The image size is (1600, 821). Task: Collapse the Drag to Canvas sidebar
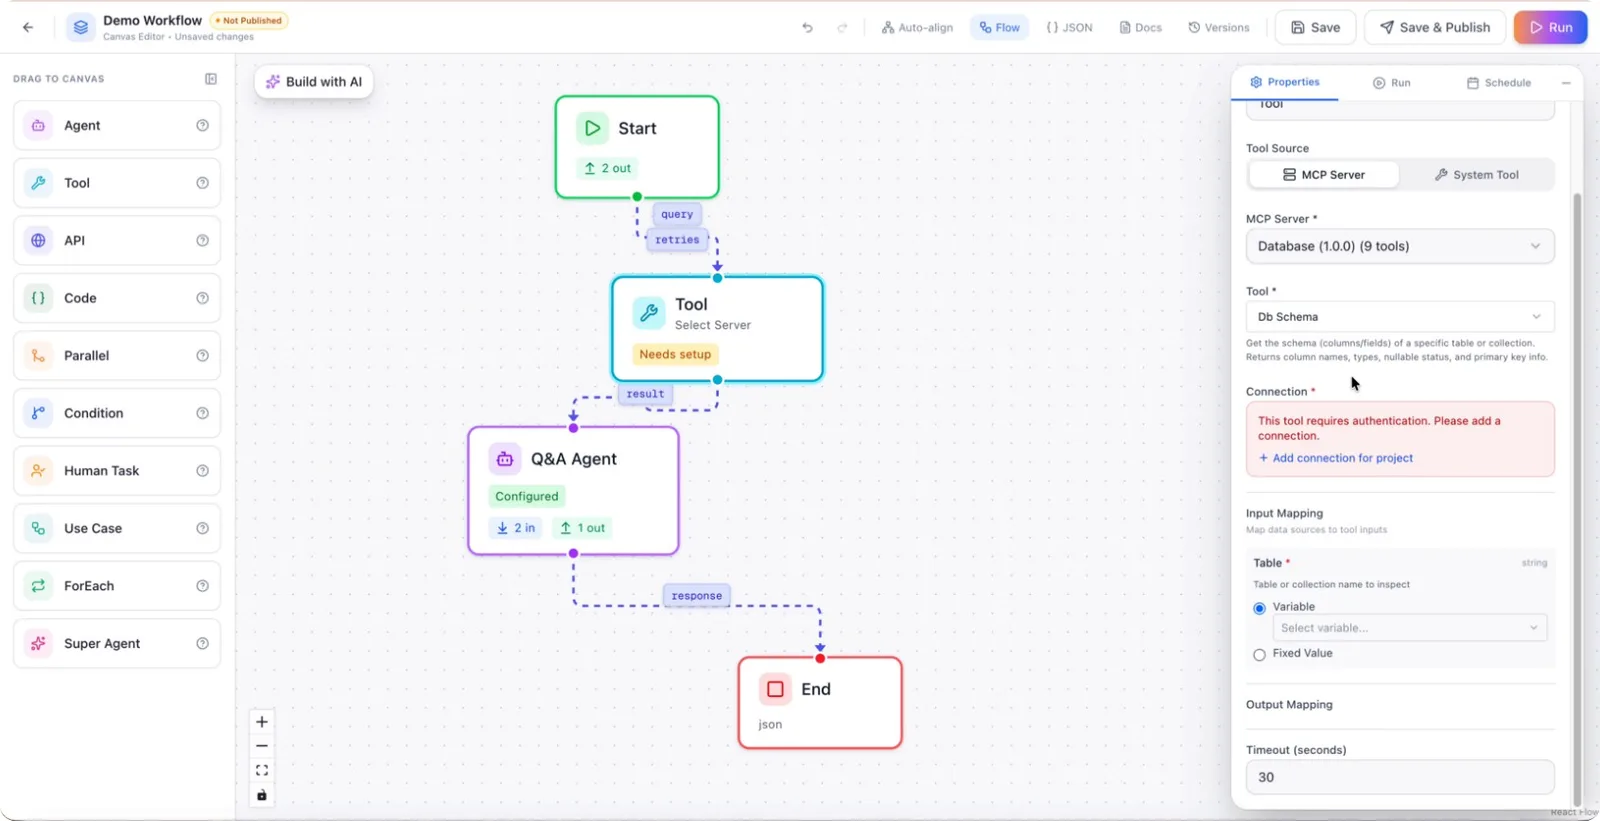click(211, 79)
